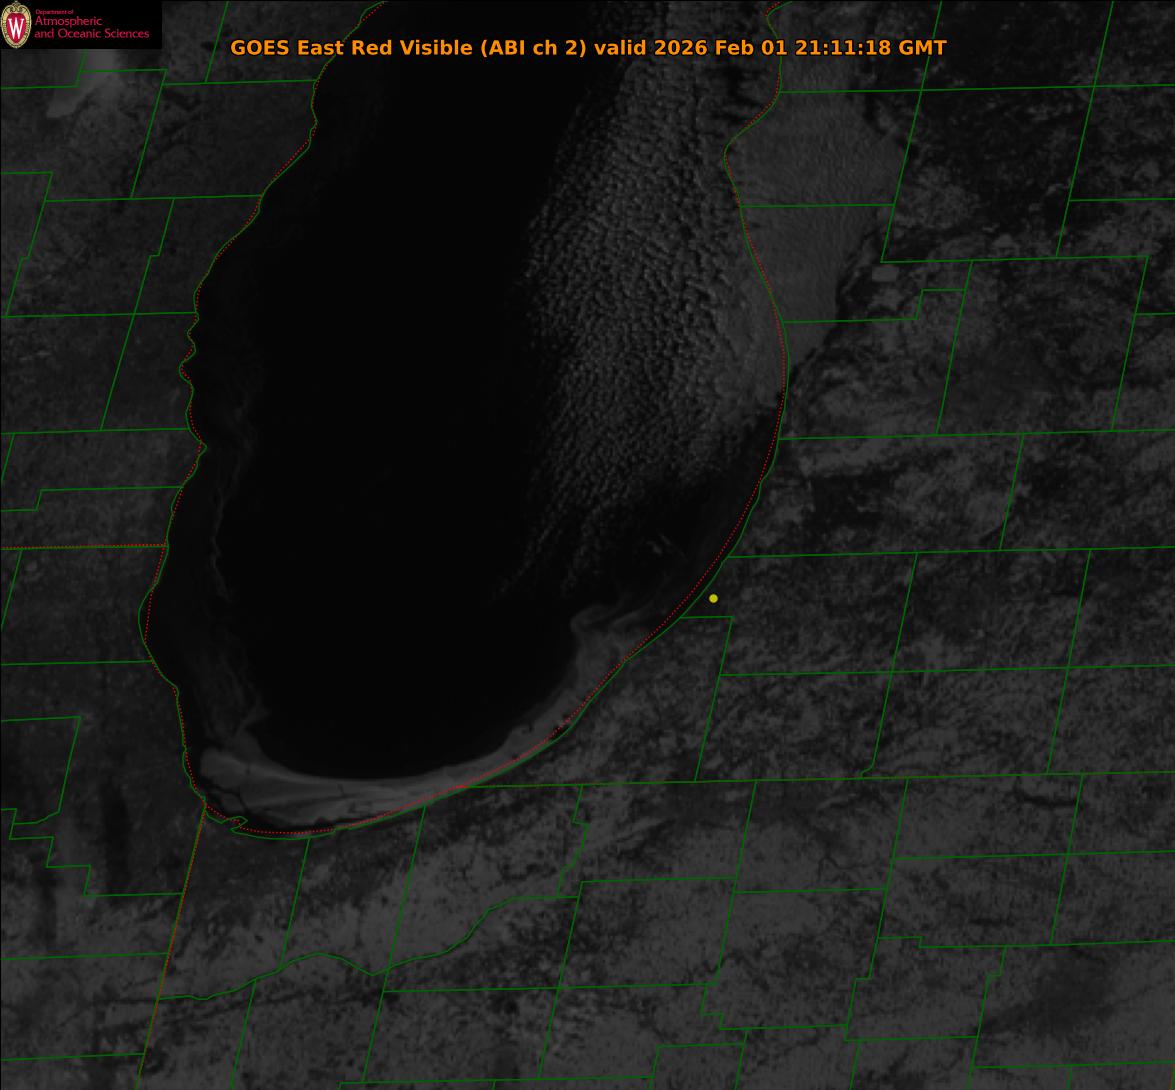This screenshot has height=1090, width=1175.
Task: Click the small harbor notch at lake's southern tip
Action: (238, 823)
